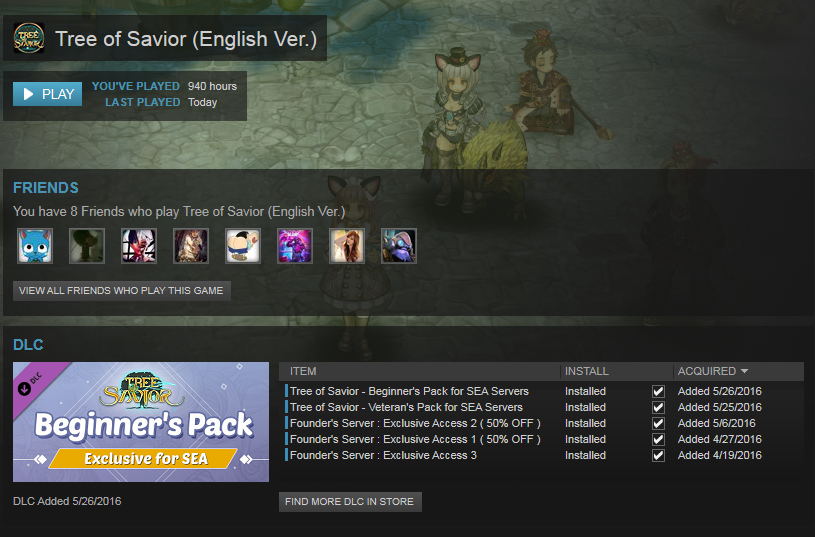The image size is (815, 537).
Task: Click the Tree of Savior game logo icon
Action: pos(29,38)
